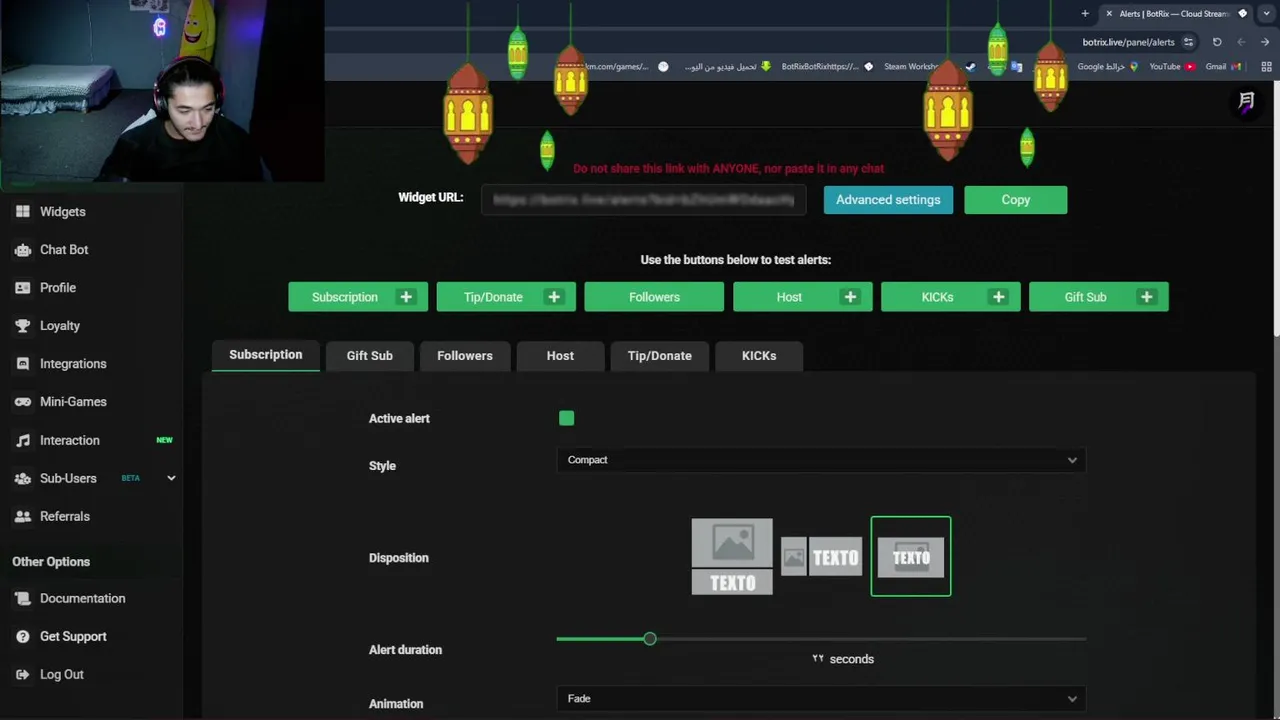Image resolution: width=1280 pixels, height=720 pixels.
Task: Toggle the Active alert checkbox
Action: (x=567, y=418)
